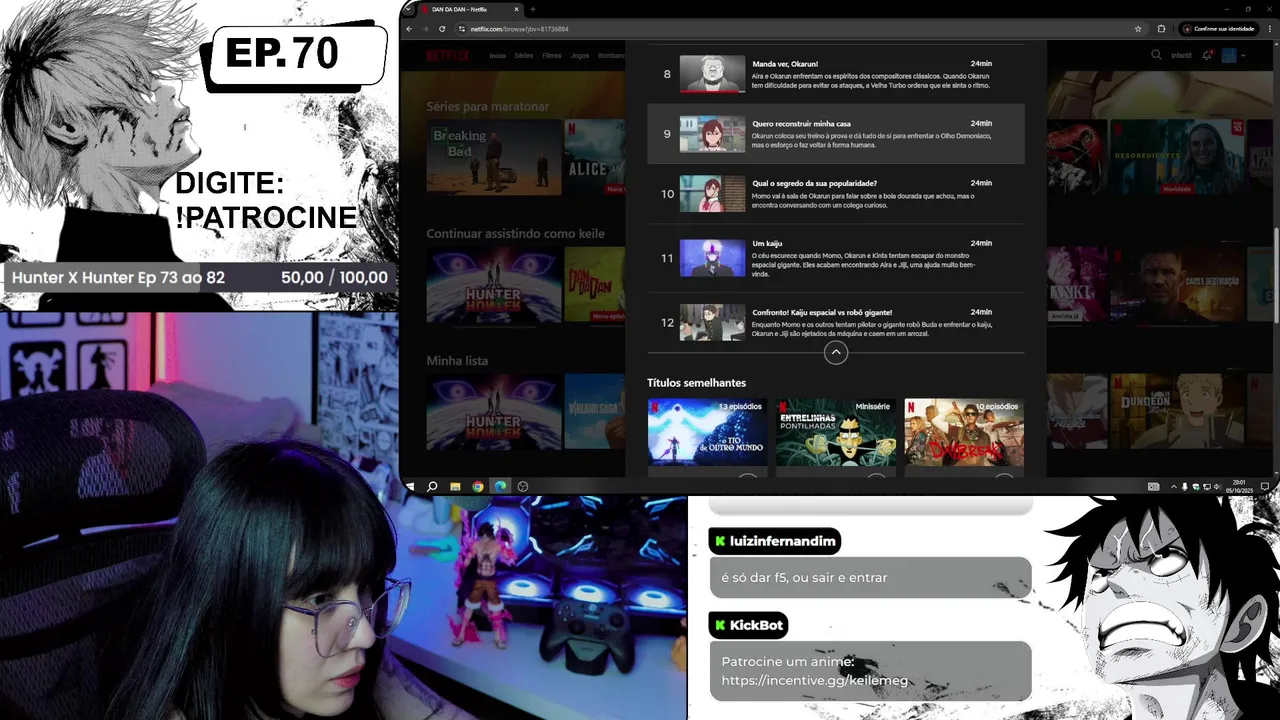Open the Infantil kids profile link
This screenshot has height=720, width=1280.
(1181, 56)
